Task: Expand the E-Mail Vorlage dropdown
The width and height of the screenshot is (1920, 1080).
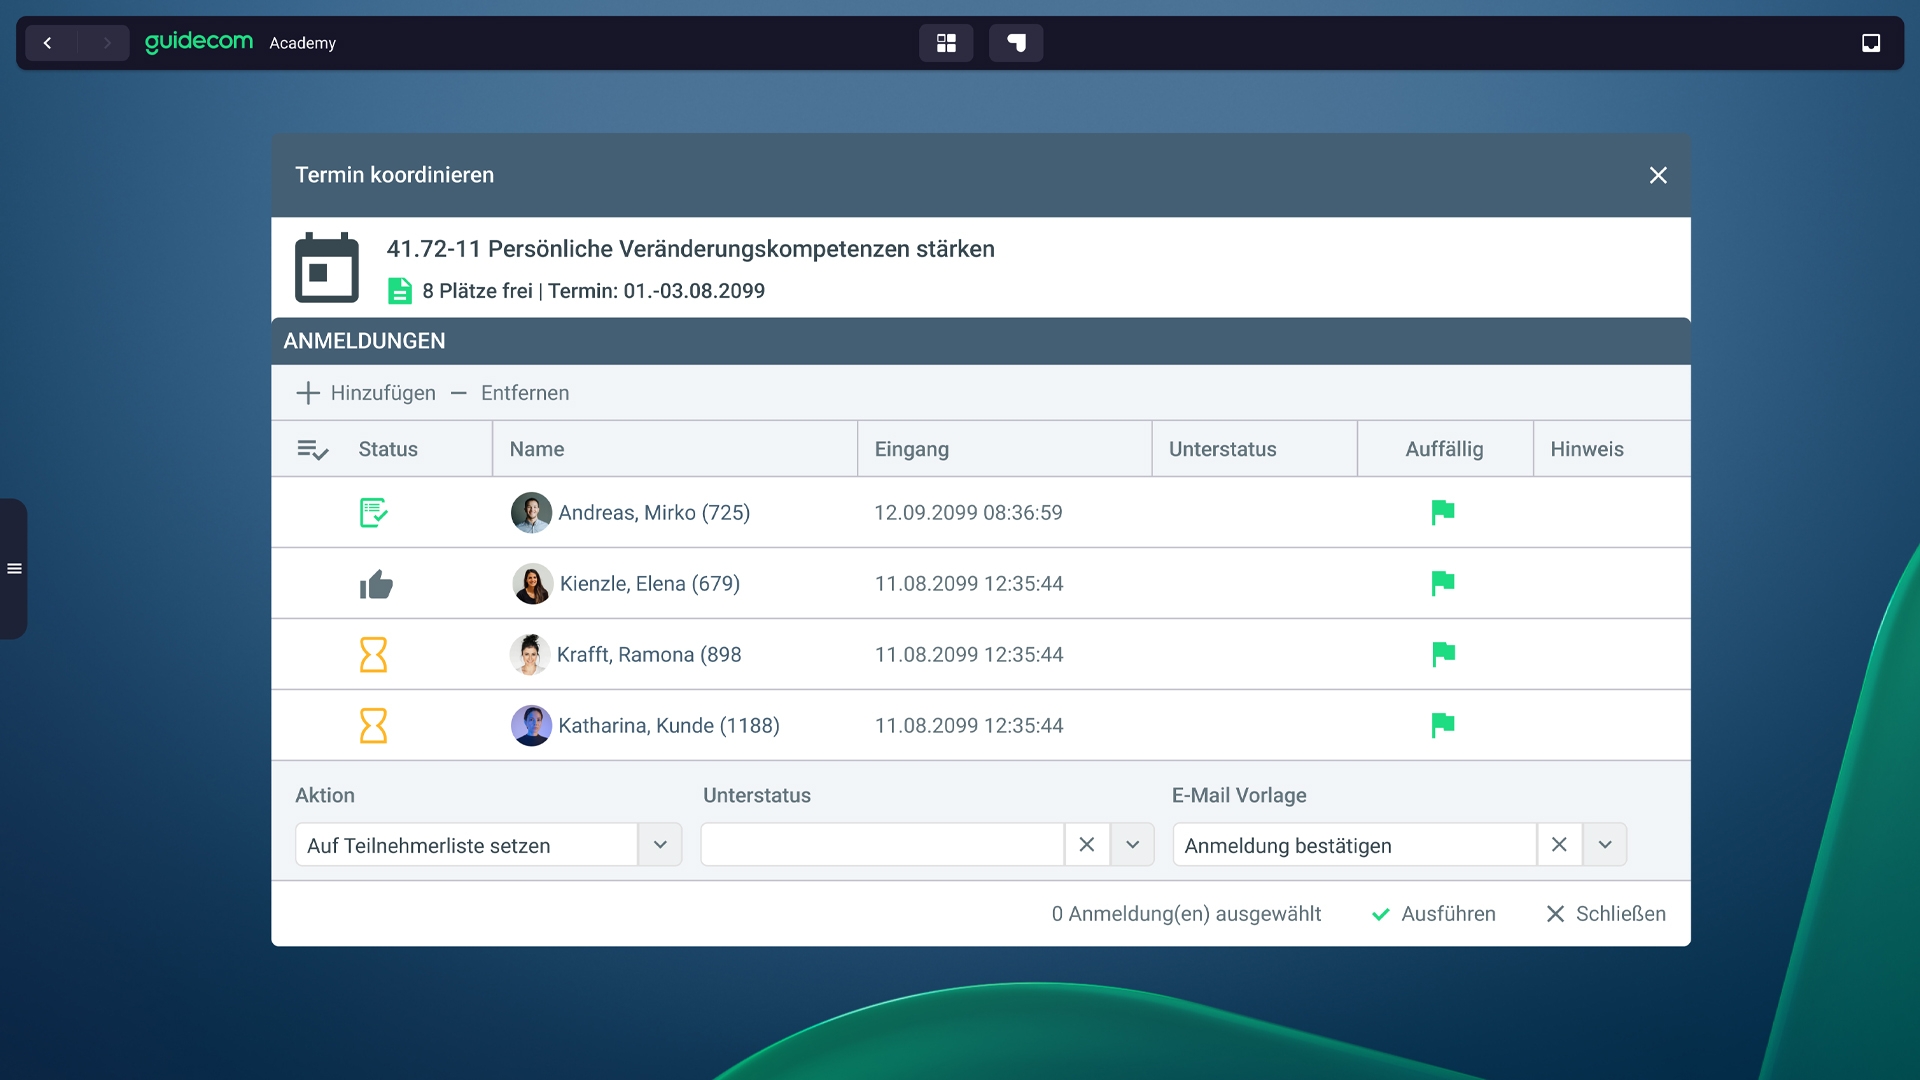Action: point(1604,845)
